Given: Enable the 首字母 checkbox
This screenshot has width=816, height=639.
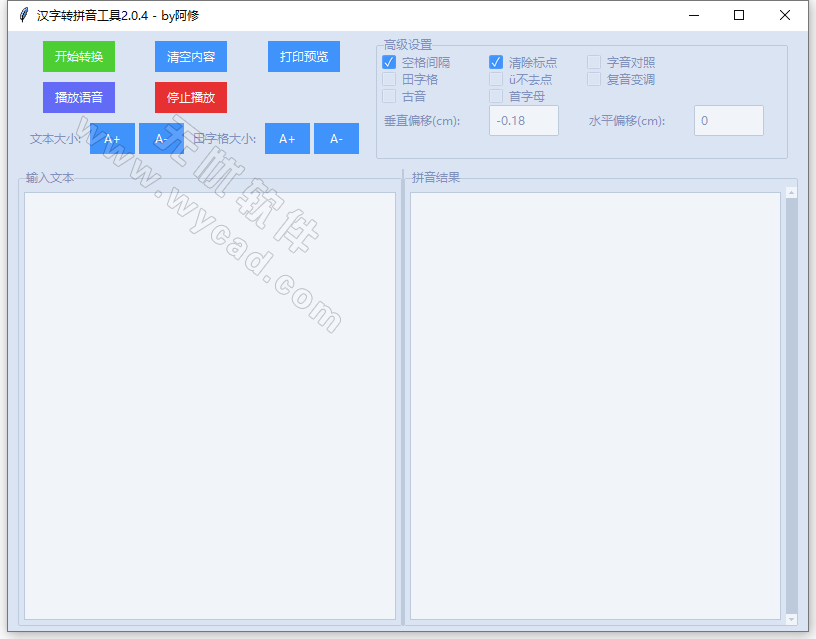Looking at the screenshot, I should [496, 96].
